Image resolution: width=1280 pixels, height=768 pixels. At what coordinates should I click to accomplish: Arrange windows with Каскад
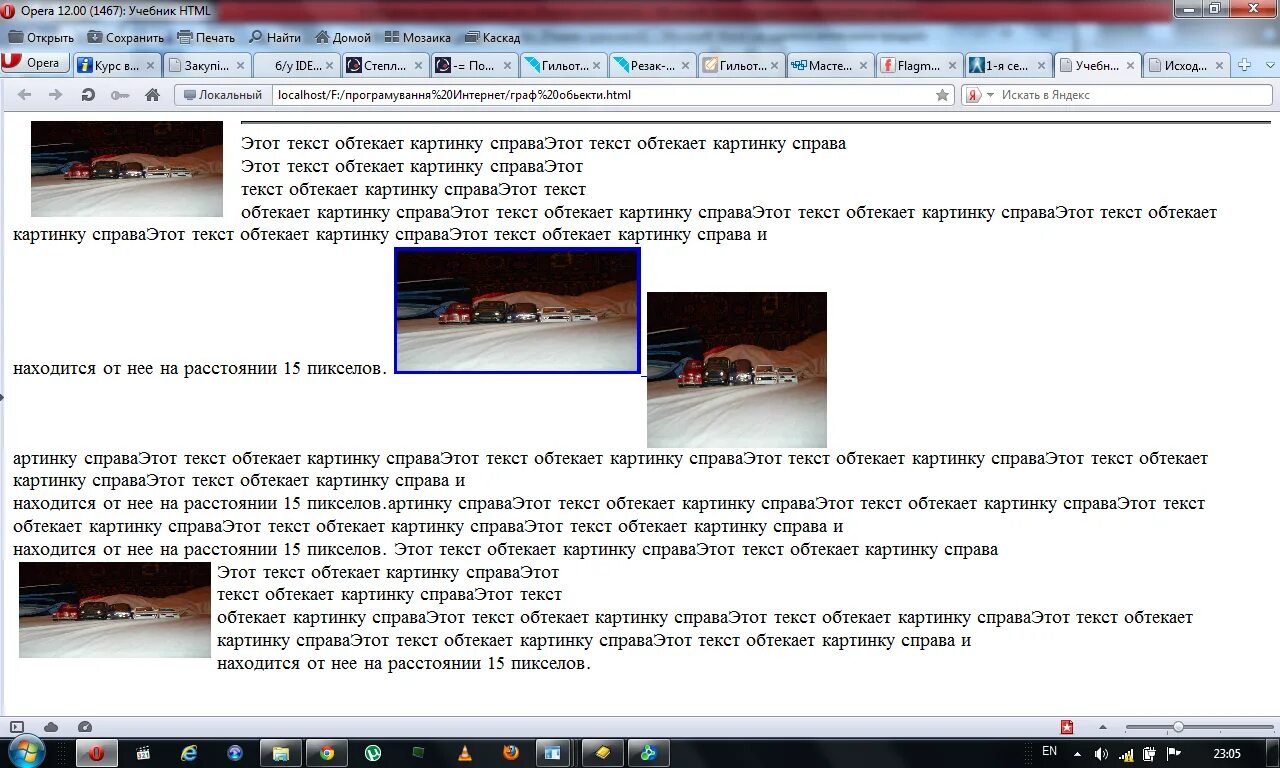tap(492, 37)
